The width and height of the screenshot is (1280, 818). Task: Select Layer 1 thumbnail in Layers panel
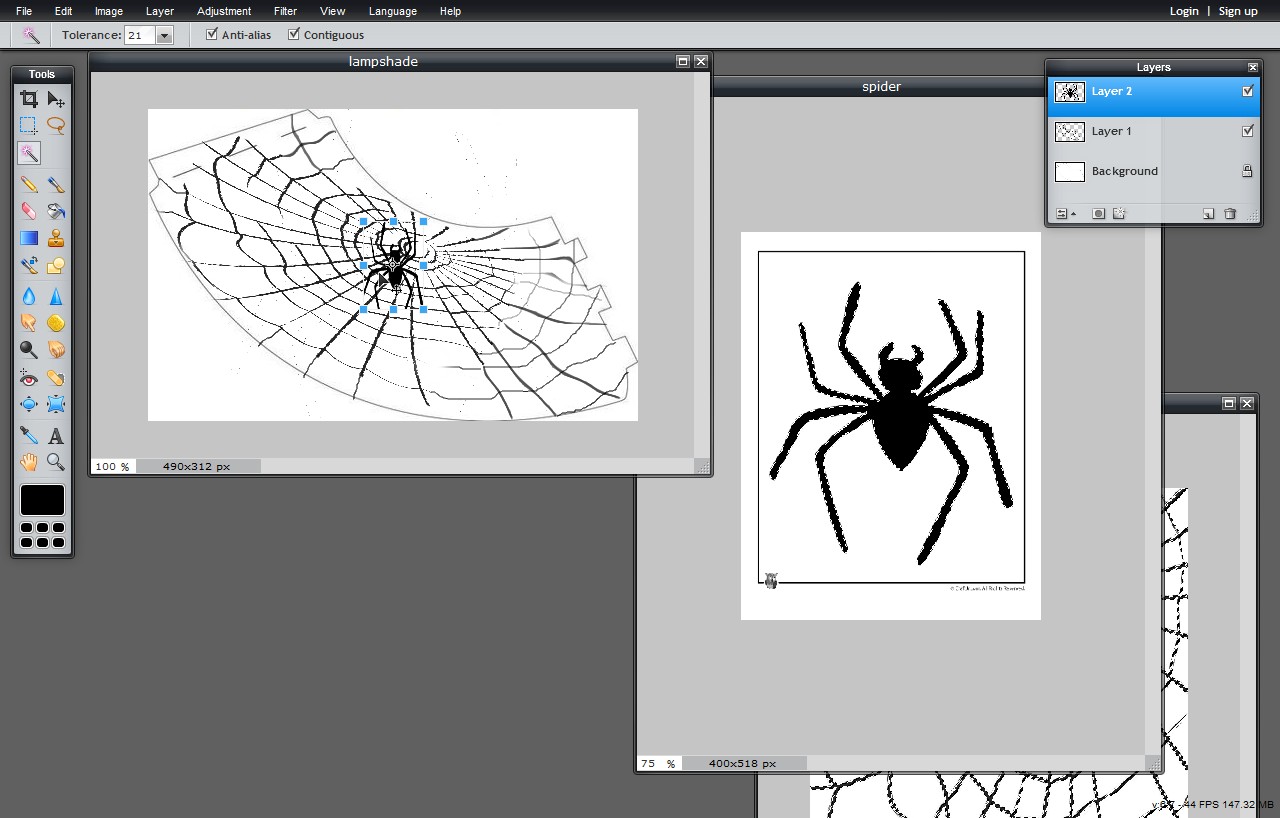pos(1070,131)
